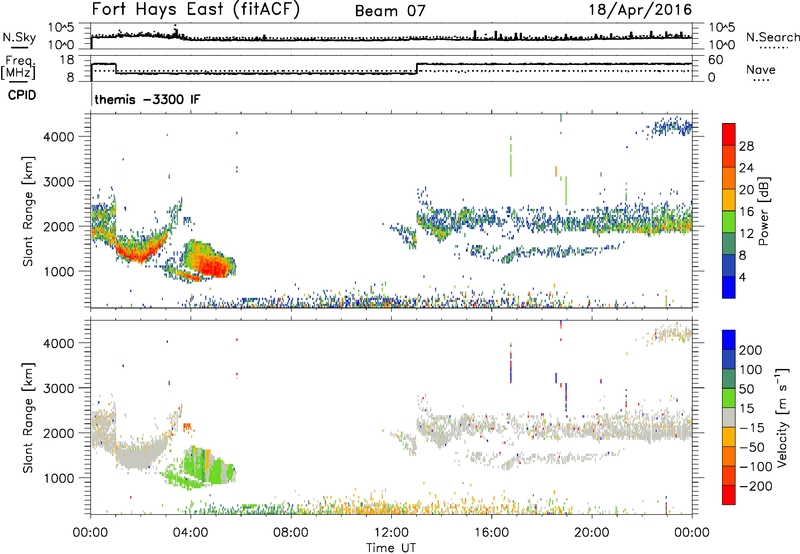800x554 pixels.
Task: Click the 'Slant Range [km]' label of power panel
Action: (x=28, y=211)
